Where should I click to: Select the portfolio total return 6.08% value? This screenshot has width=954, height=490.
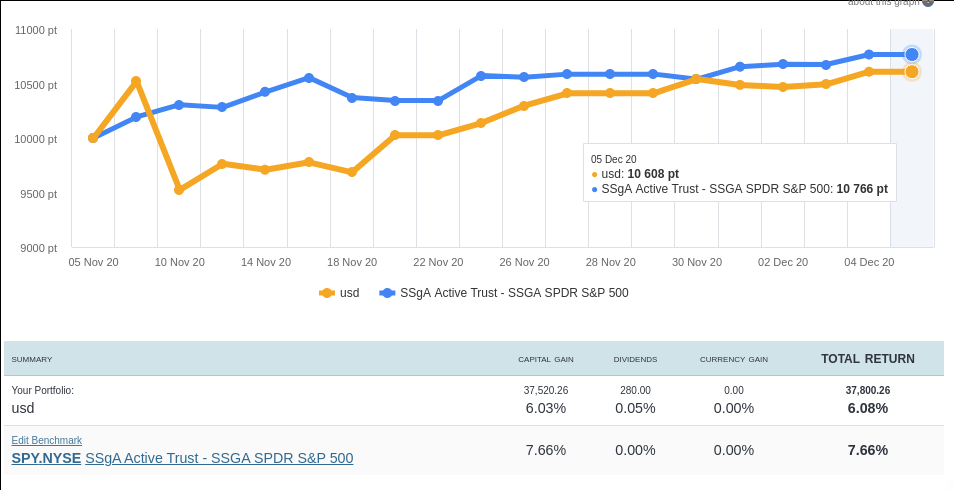867,408
